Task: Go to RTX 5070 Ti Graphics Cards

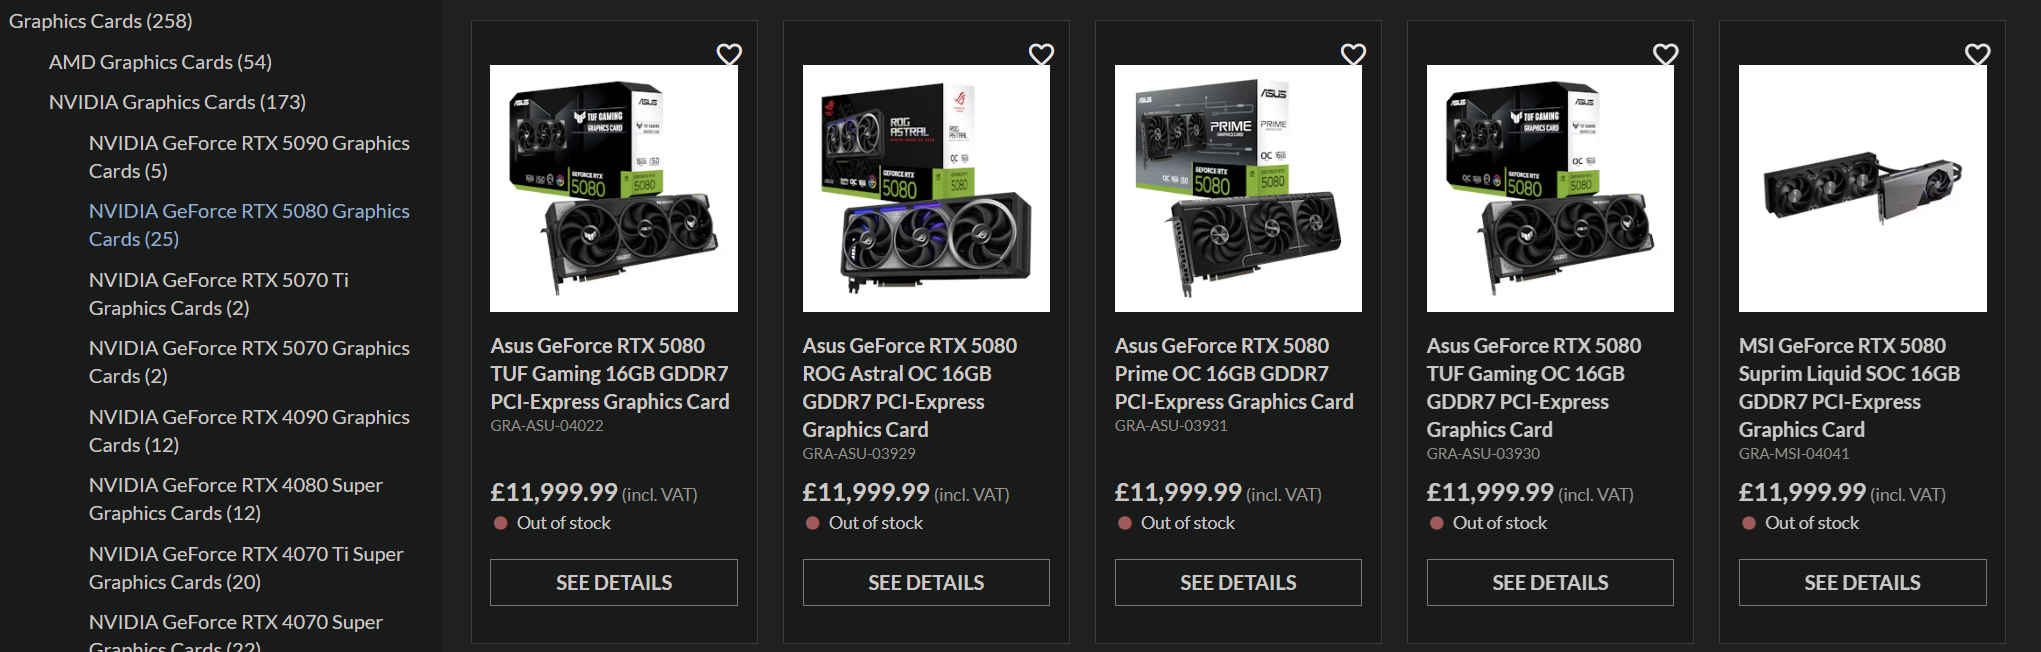Action: 219,294
